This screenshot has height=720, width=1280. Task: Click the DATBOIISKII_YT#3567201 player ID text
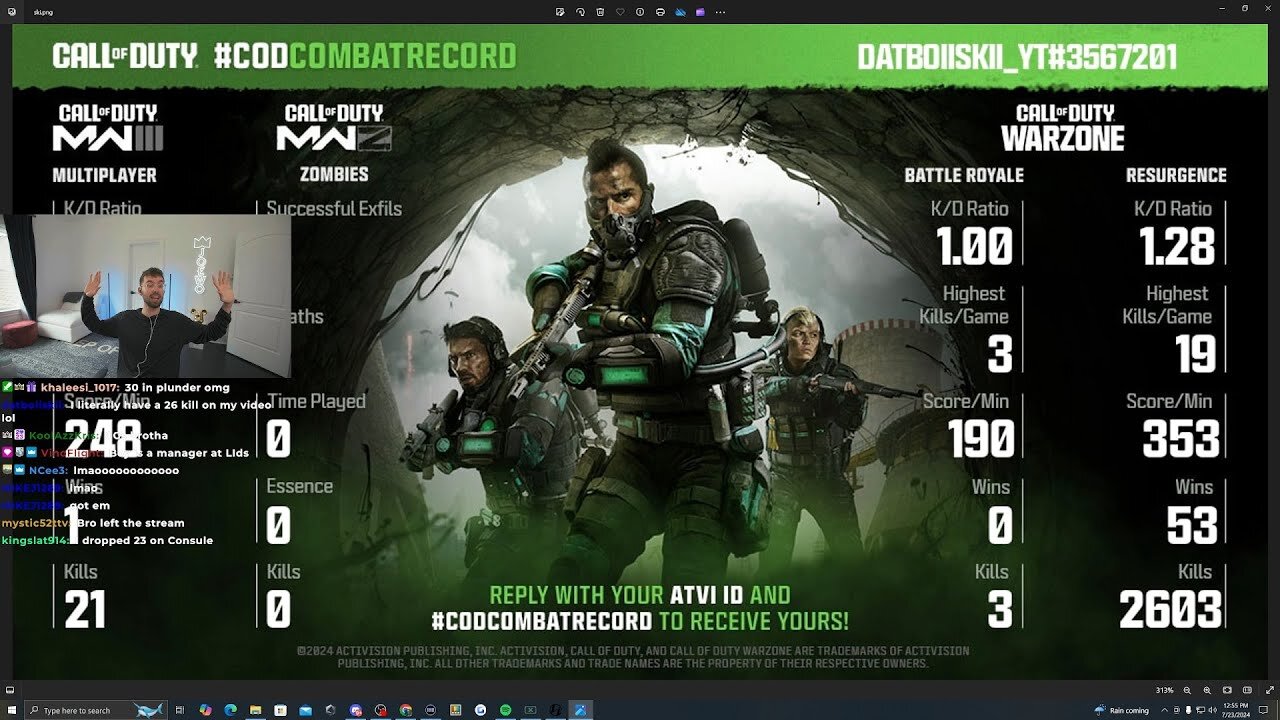coord(1017,57)
